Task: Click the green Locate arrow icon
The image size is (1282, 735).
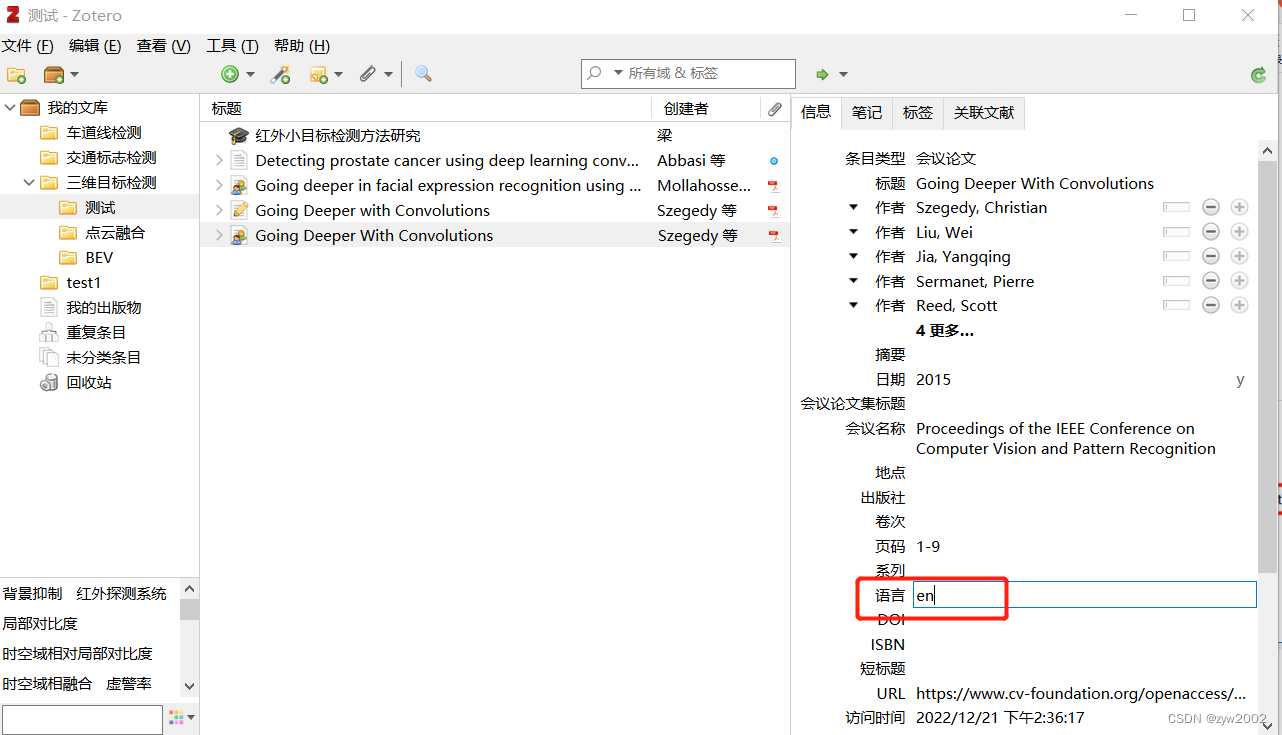Action: tap(822, 74)
